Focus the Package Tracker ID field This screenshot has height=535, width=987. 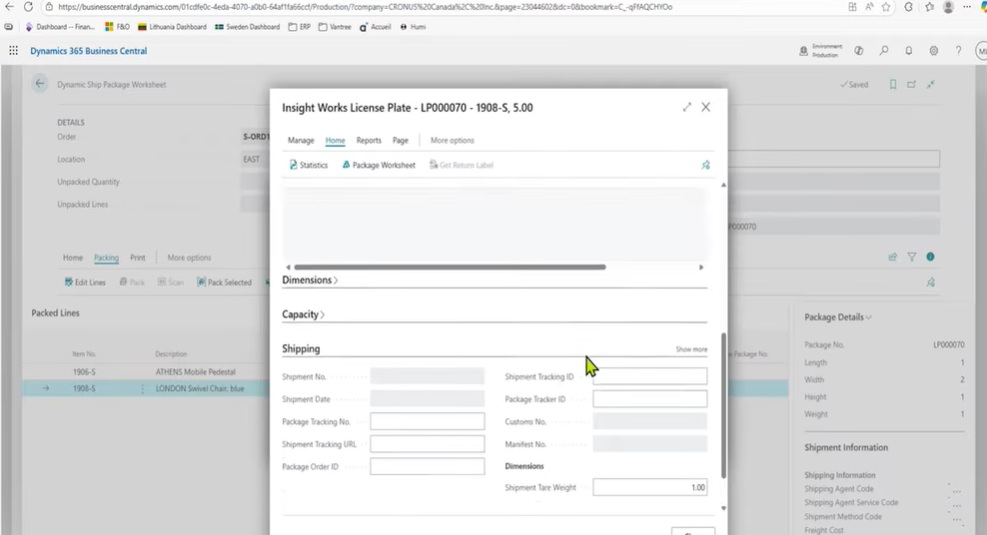point(650,398)
